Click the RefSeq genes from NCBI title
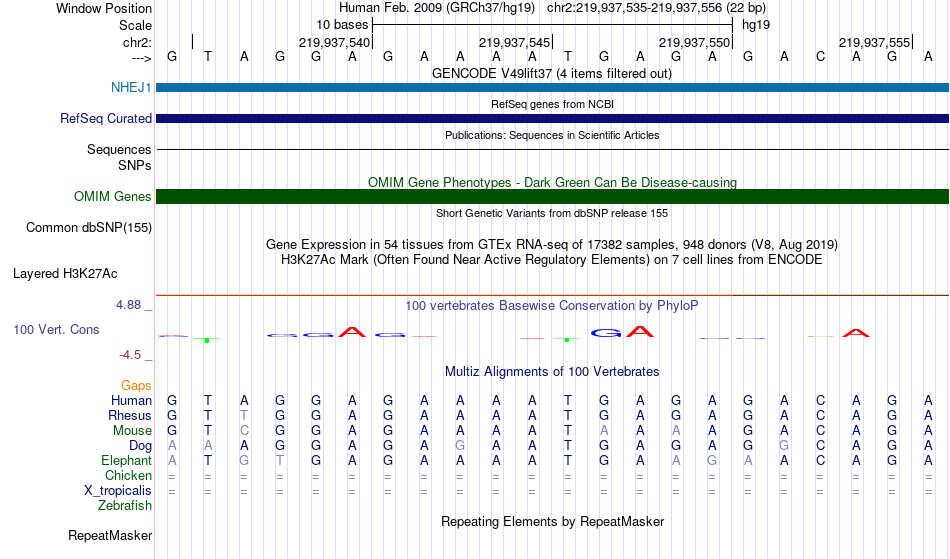The width and height of the screenshot is (950, 559). (553, 104)
